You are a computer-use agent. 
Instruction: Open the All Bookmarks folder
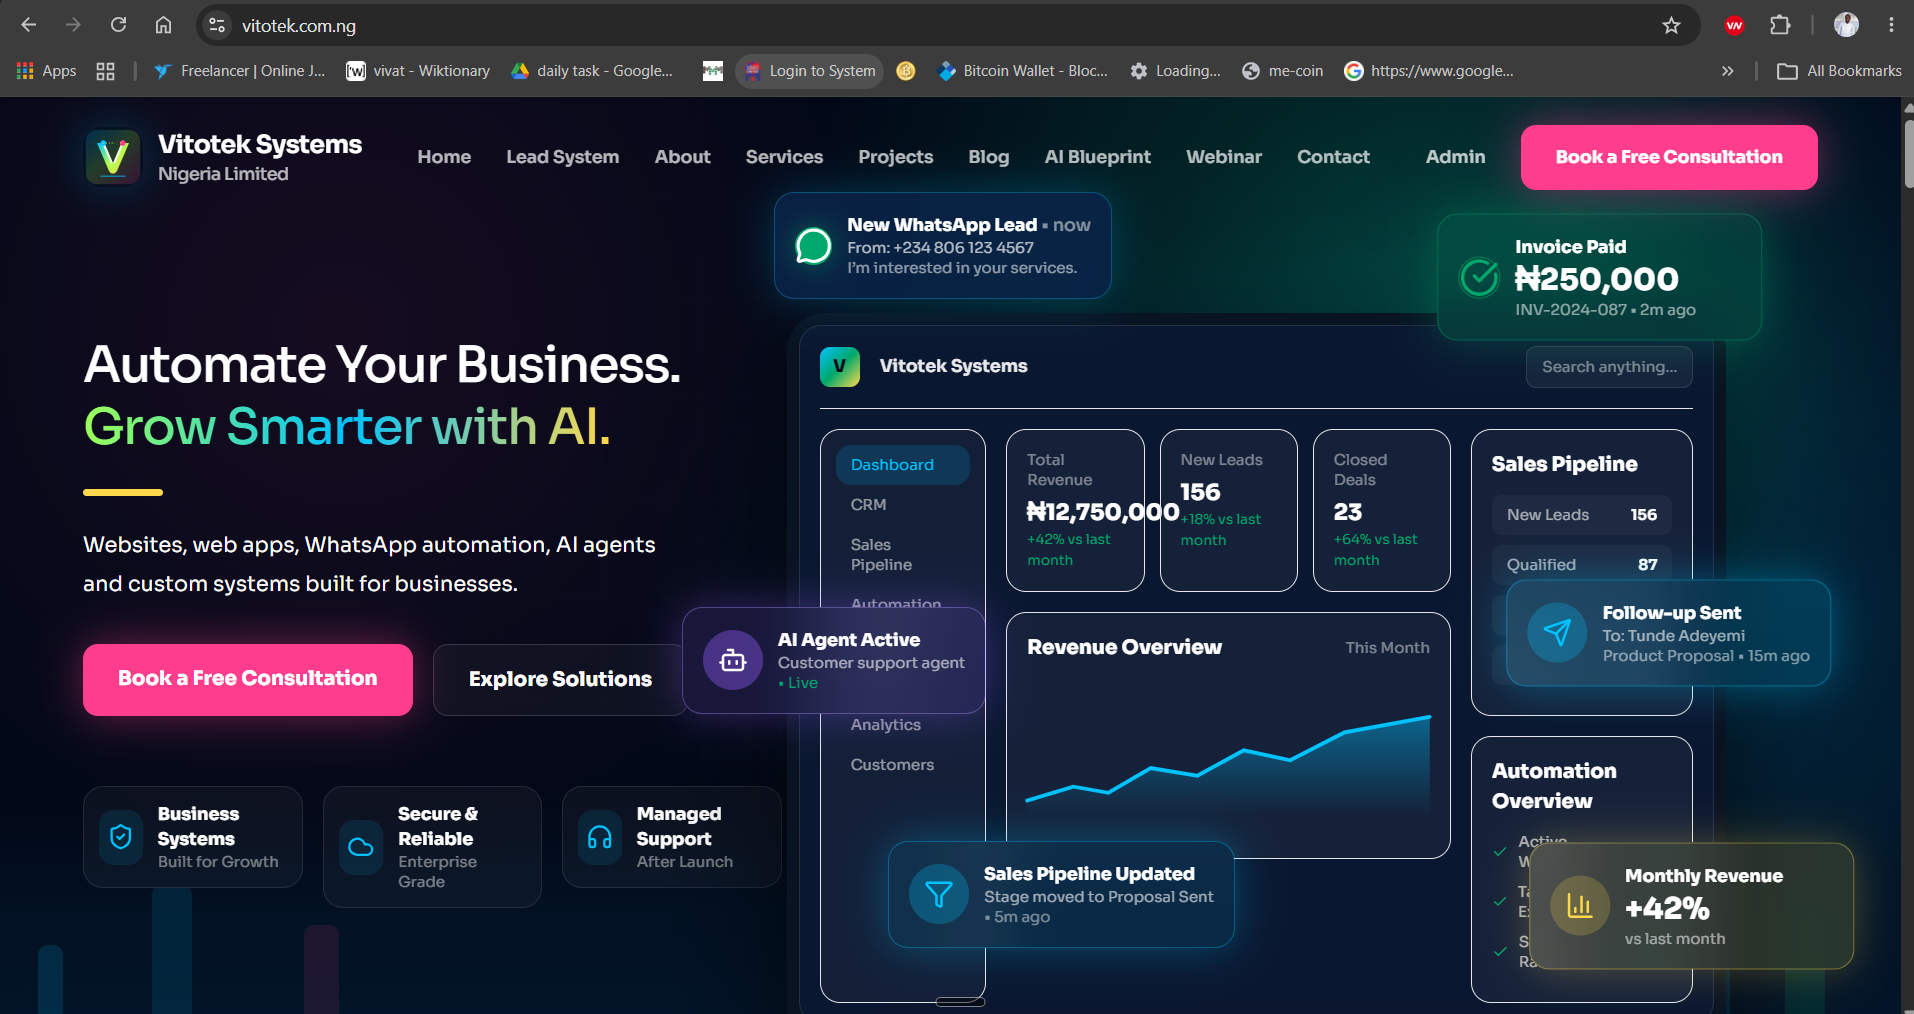click(x=1839, y=71)
